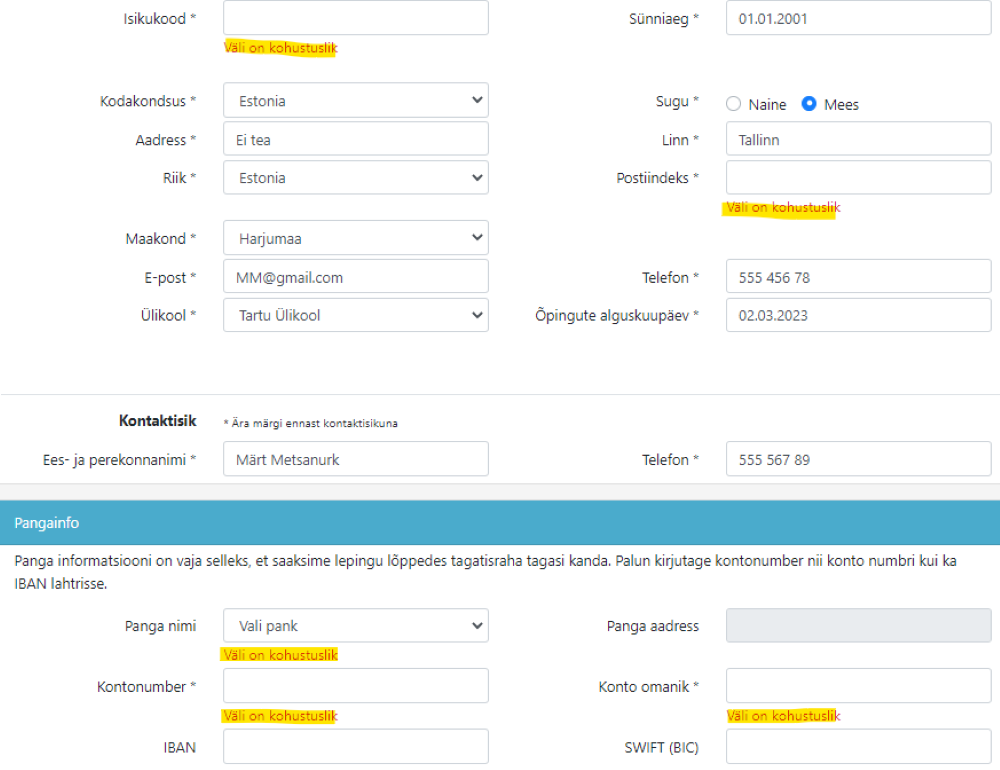Click the Kontonumber input field
This screenshot has height=770, width=1000.
tap(355, 686)
